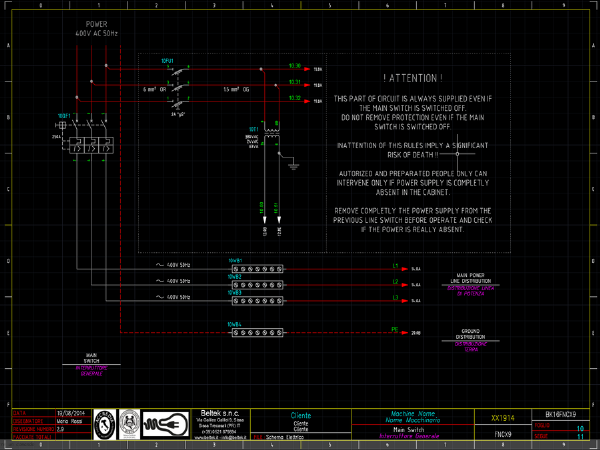Click the 'XX1914' project code
Screen dimensions: 600x450
click(x=503, y=418)
